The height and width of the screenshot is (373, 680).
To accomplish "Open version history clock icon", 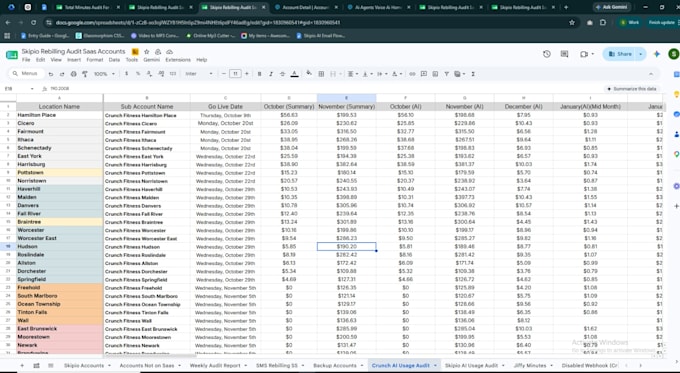I will (x=546, y=54).
